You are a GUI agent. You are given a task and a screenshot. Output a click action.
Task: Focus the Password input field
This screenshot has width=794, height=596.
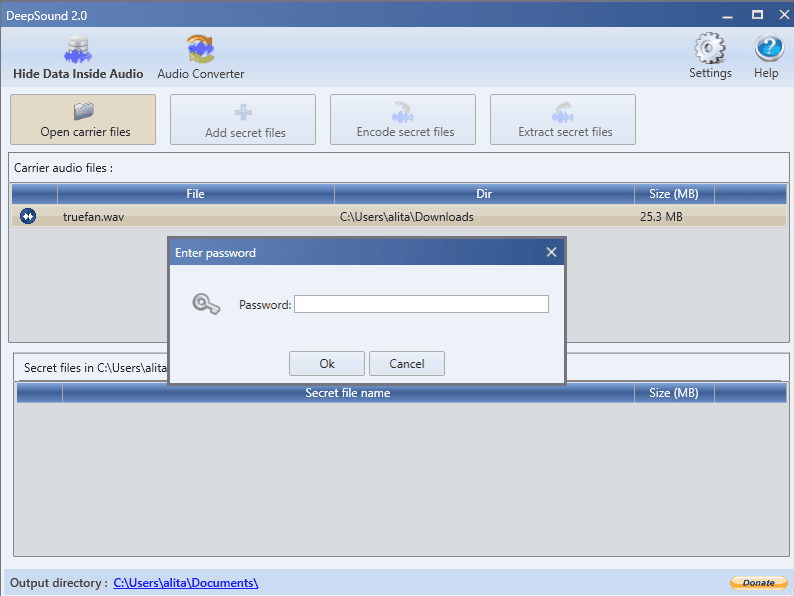(421, 304)
